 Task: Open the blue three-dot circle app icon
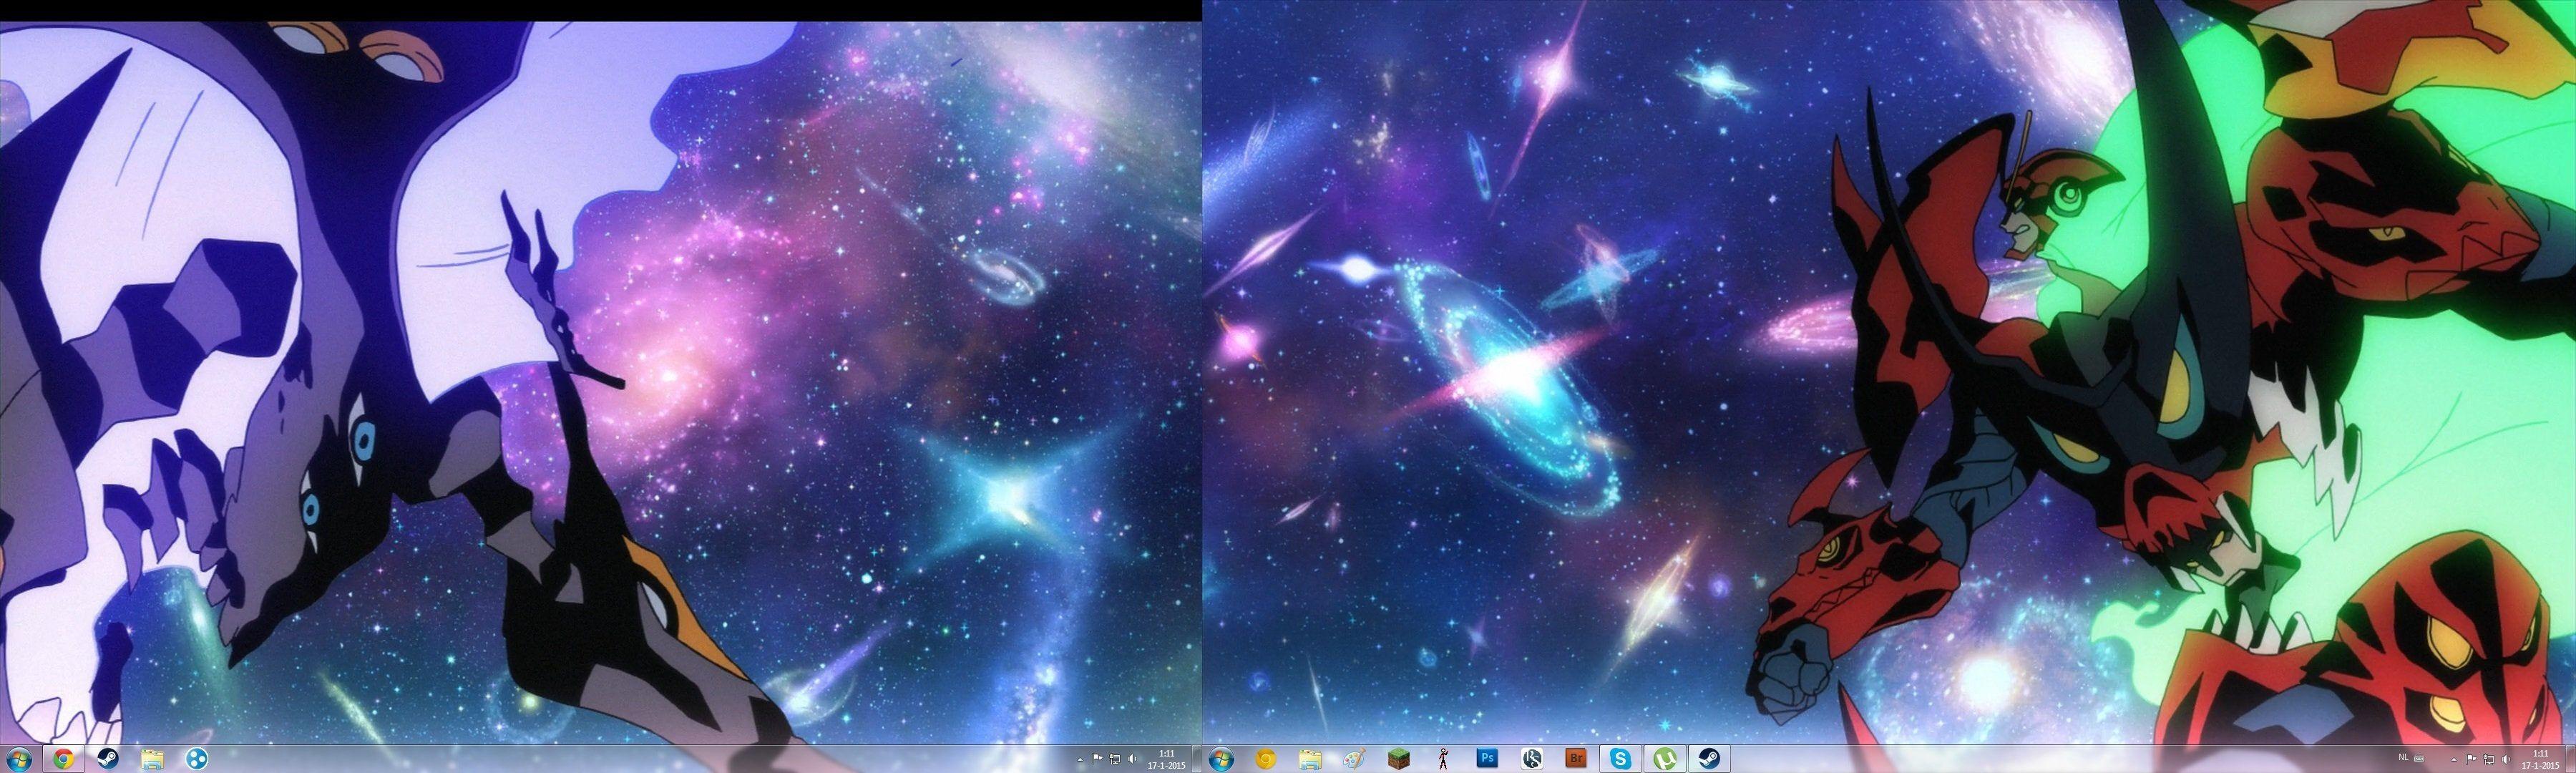point(197,759)
